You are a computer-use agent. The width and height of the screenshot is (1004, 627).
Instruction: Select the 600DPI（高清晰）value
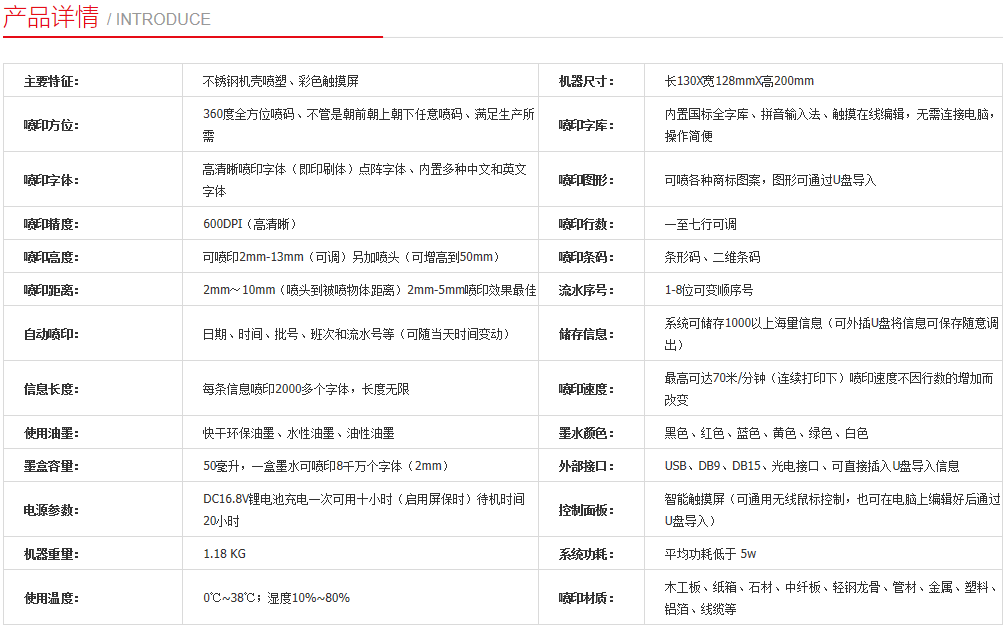(x=250, y=224)
